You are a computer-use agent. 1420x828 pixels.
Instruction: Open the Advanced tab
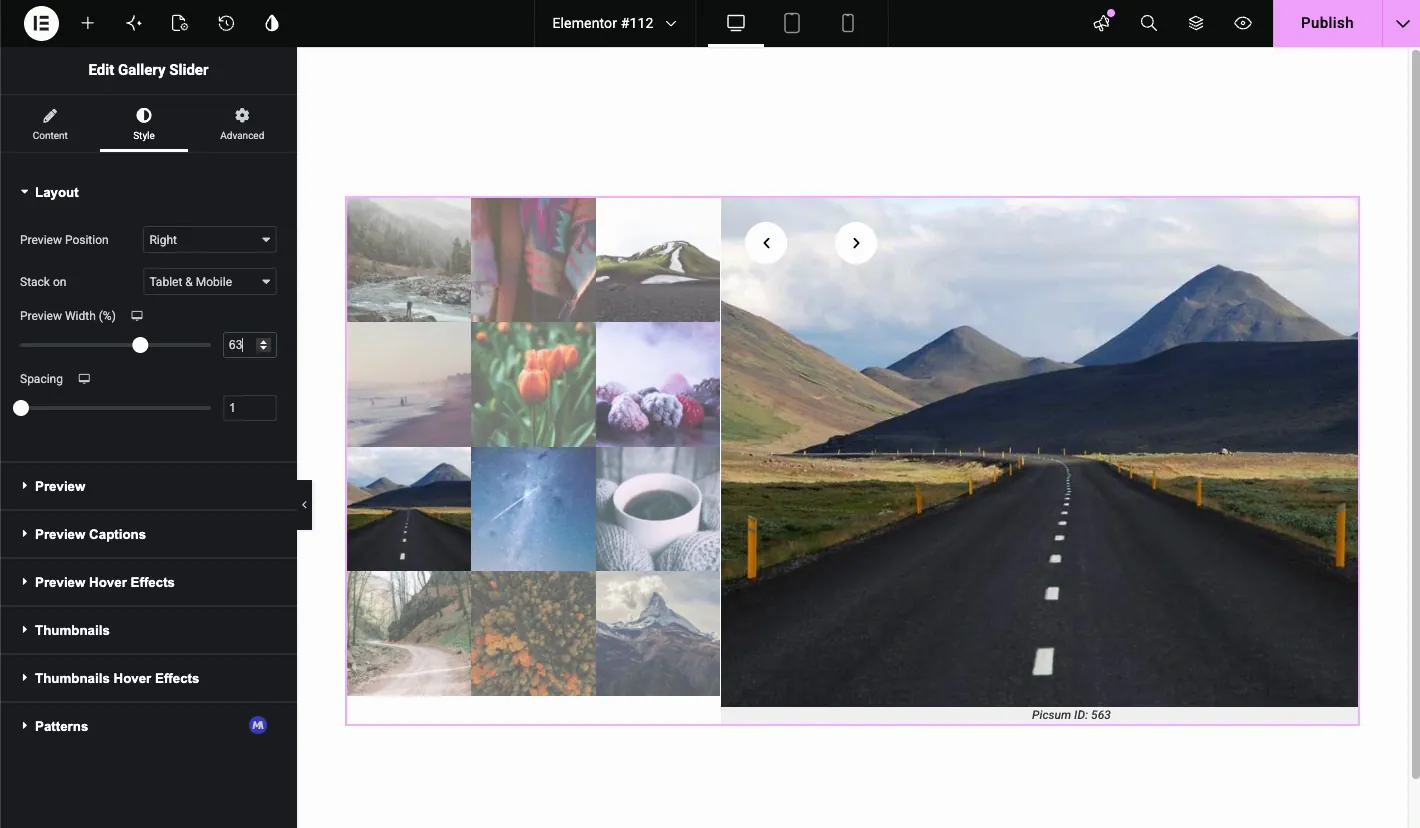[x=242, y=125]
